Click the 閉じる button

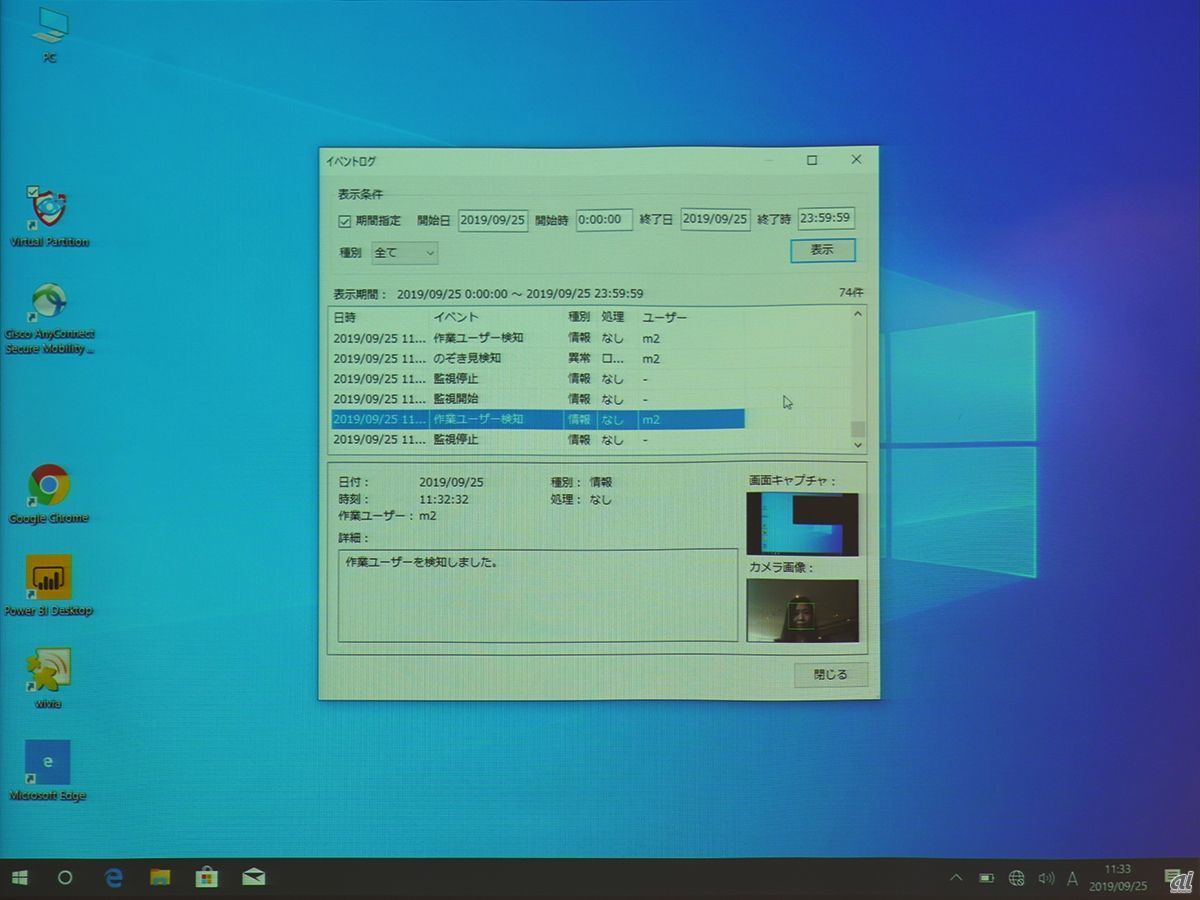click(x=830, y=675)
